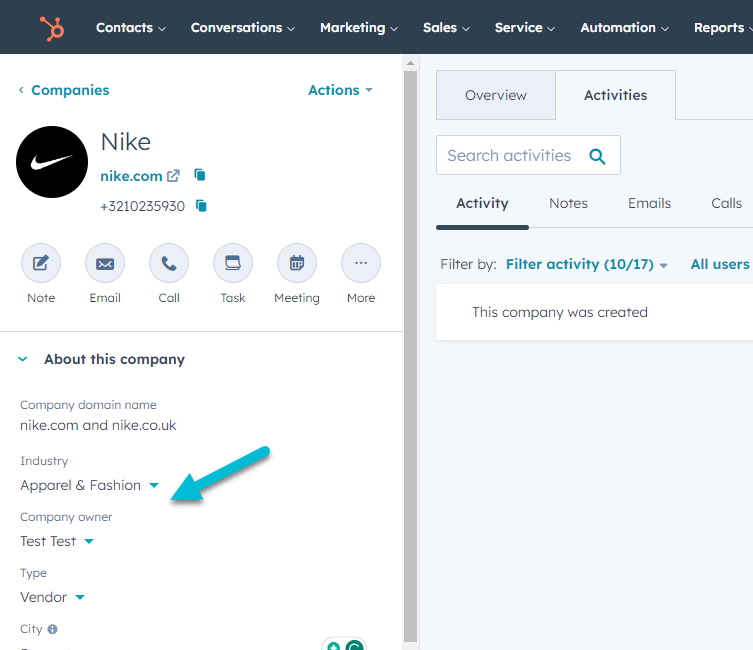Screen dimensions: 753x650
Task: Open the All users filter
Action: coord(720,265)
